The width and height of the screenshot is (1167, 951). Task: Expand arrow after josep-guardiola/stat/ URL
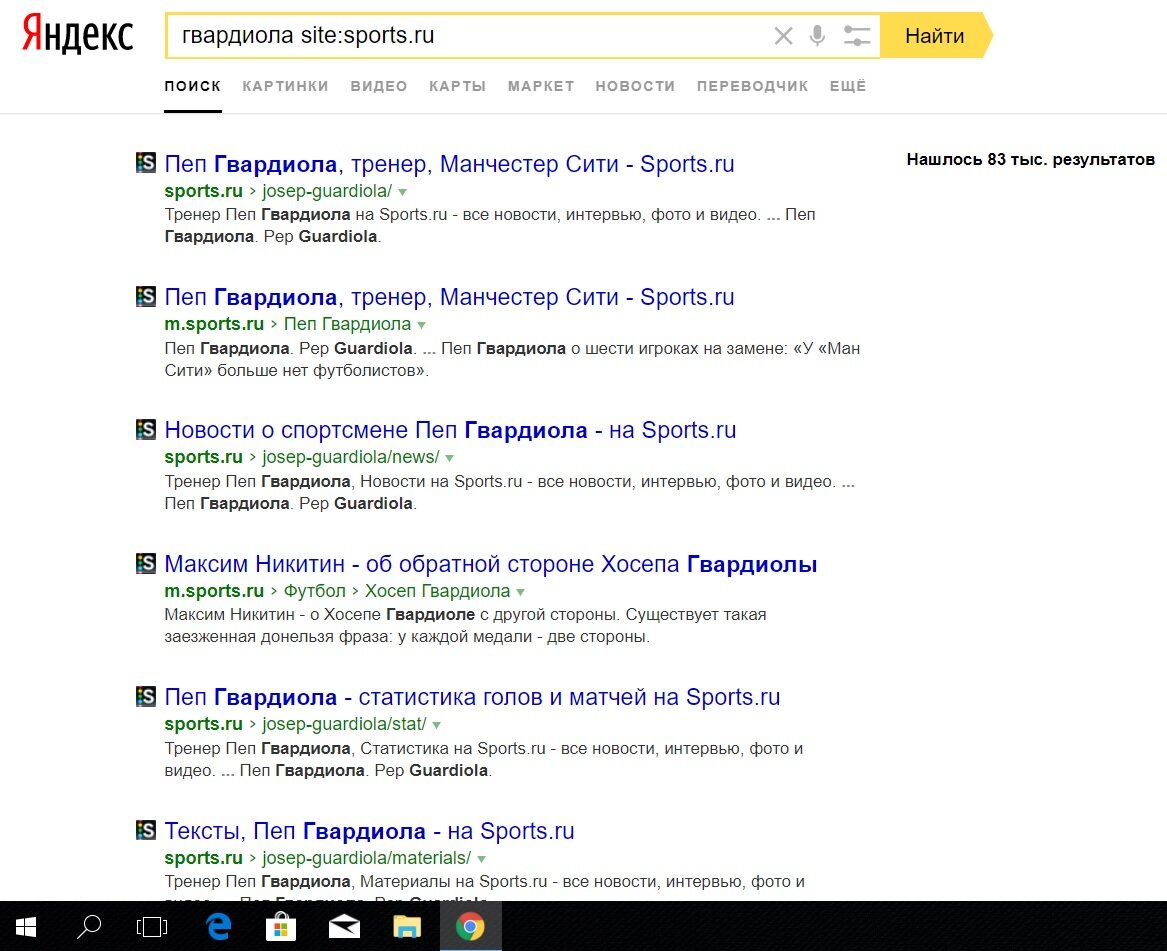click(437, 726)
